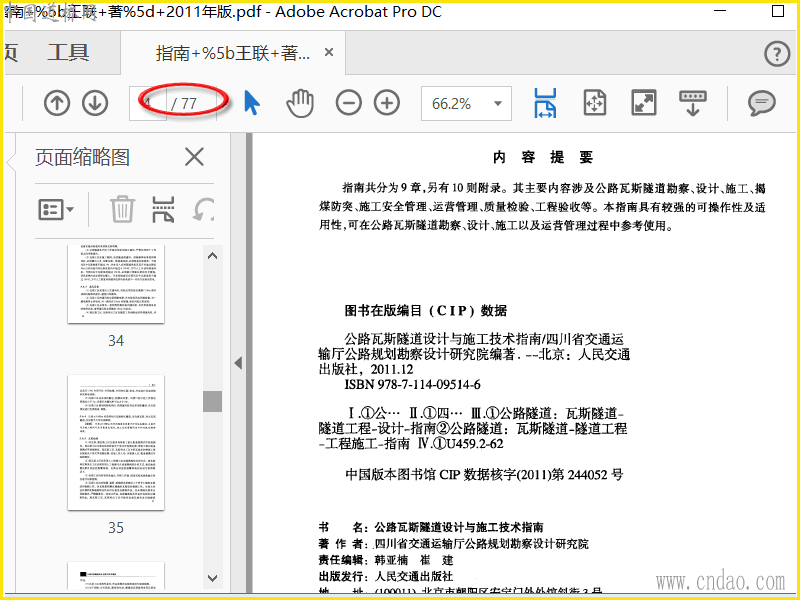Select page 35 thumbnail

coord(116,442)
